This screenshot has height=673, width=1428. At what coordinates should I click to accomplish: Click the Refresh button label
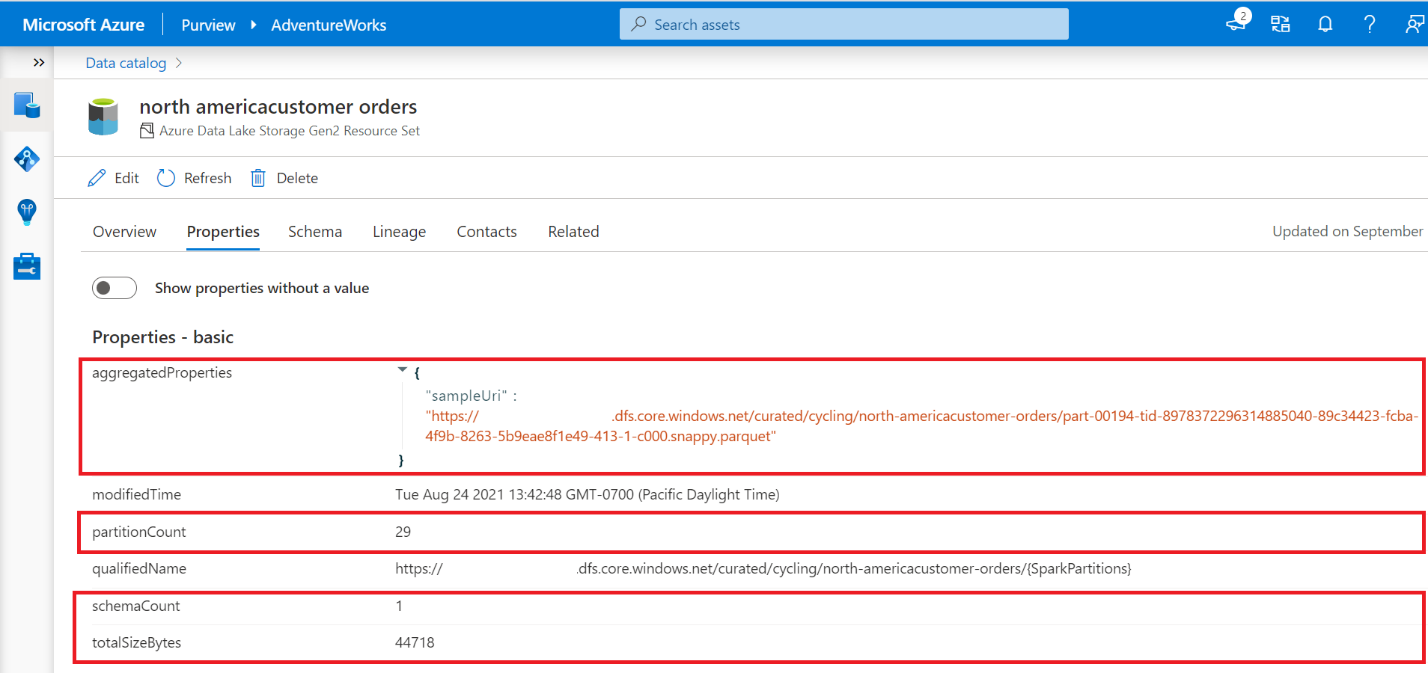tap(208, 178)
